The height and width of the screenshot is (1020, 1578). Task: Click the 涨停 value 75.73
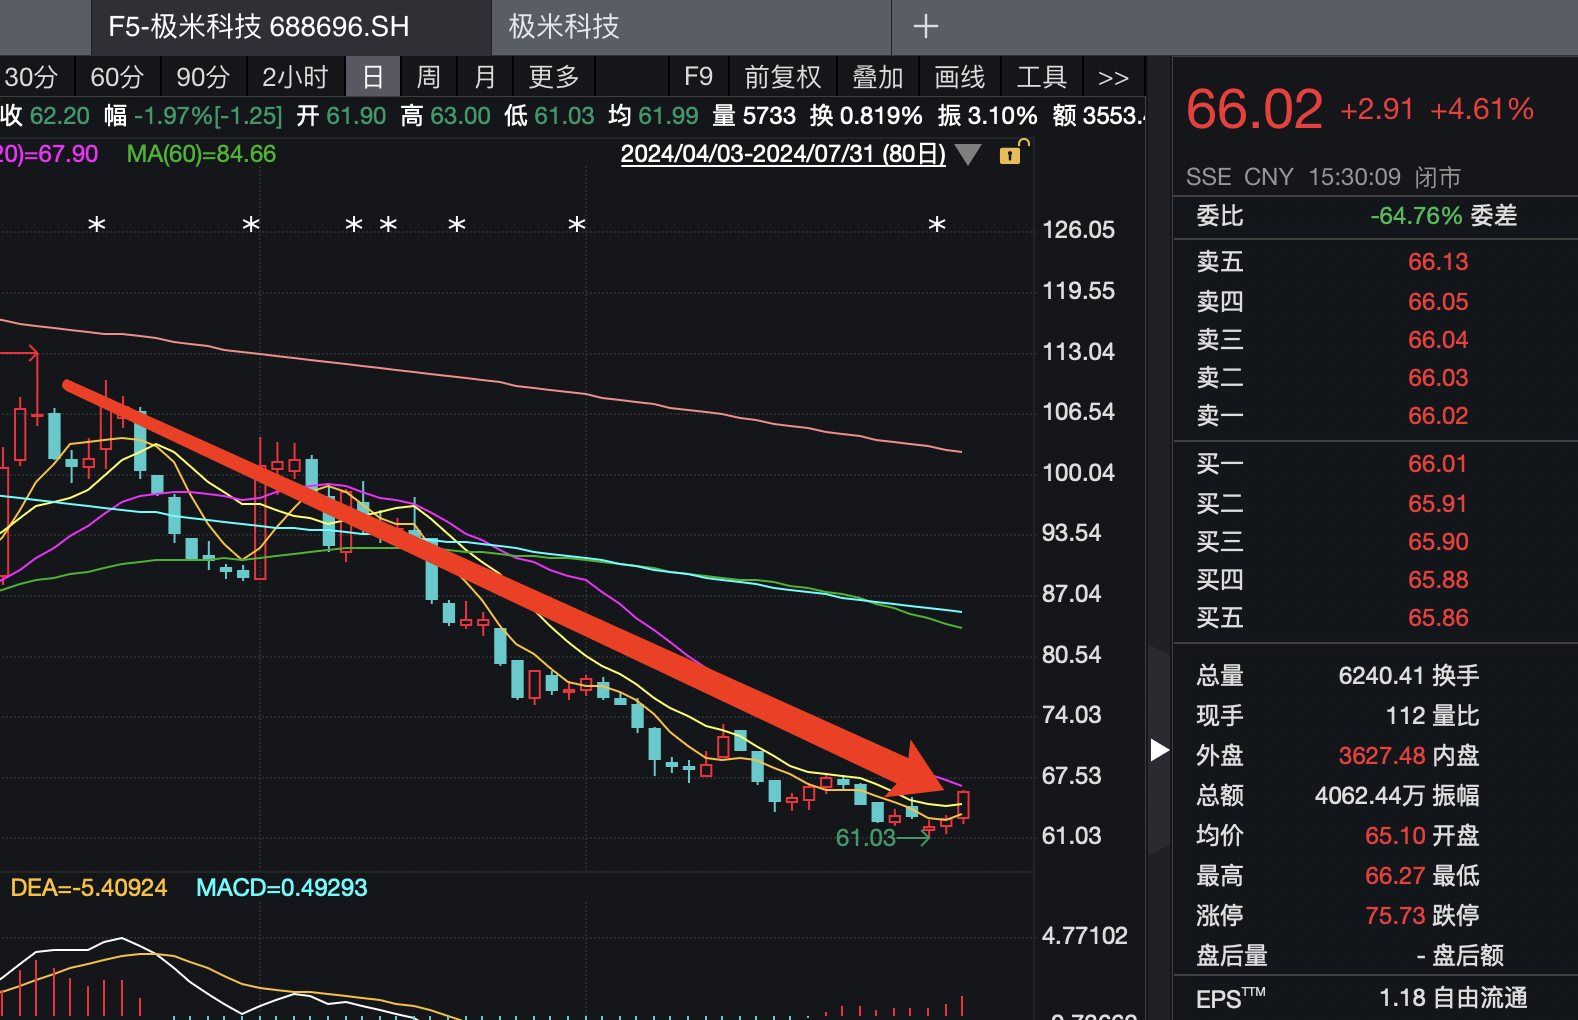coord(1395,916)
